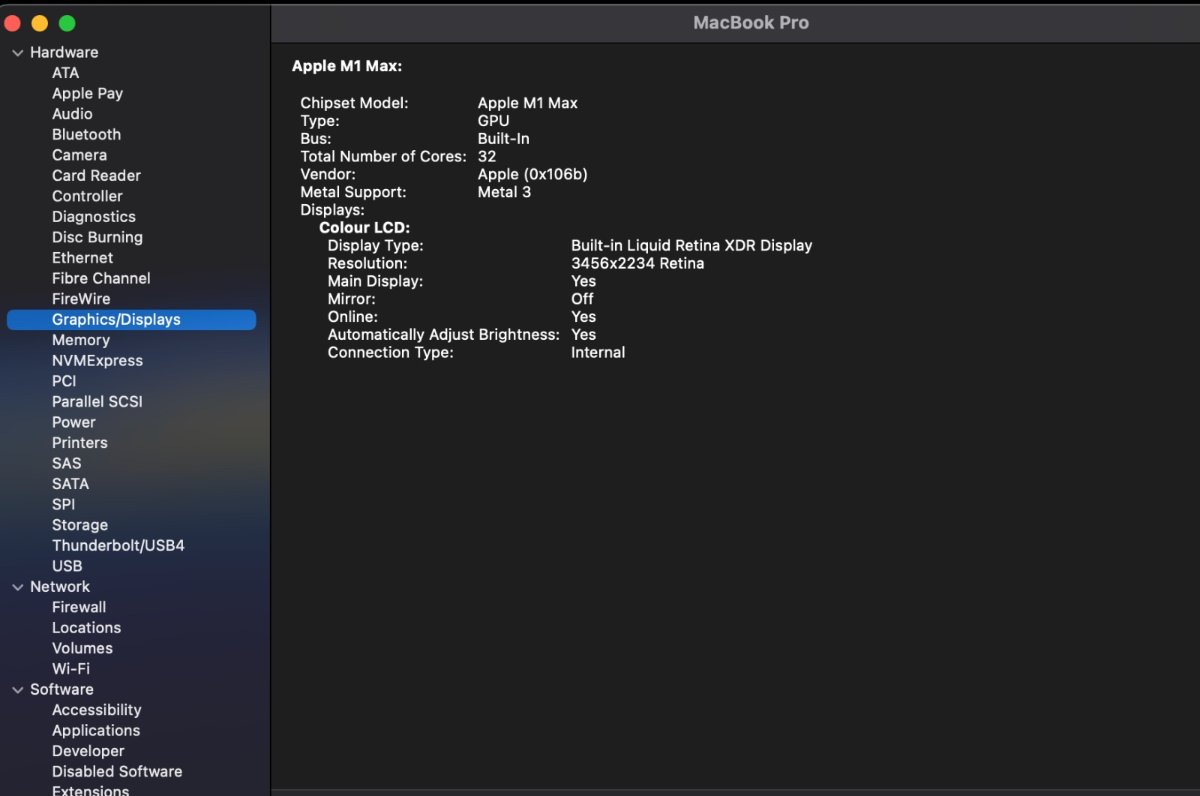Select NVMExpress in the sidebar
The width and height of the screenshot is (1200, 796).
(97, 361)
